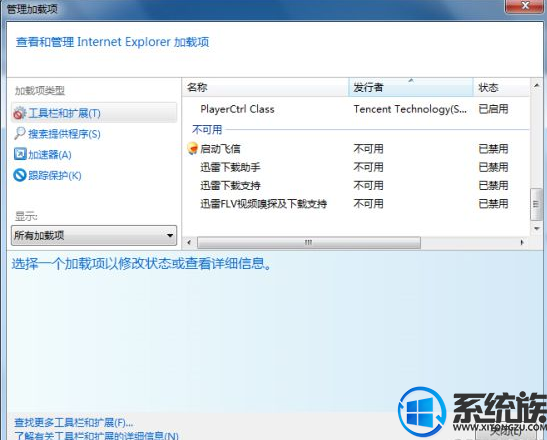
Task: Sort by the 名称 column header
Action: [x=265, y=87]
